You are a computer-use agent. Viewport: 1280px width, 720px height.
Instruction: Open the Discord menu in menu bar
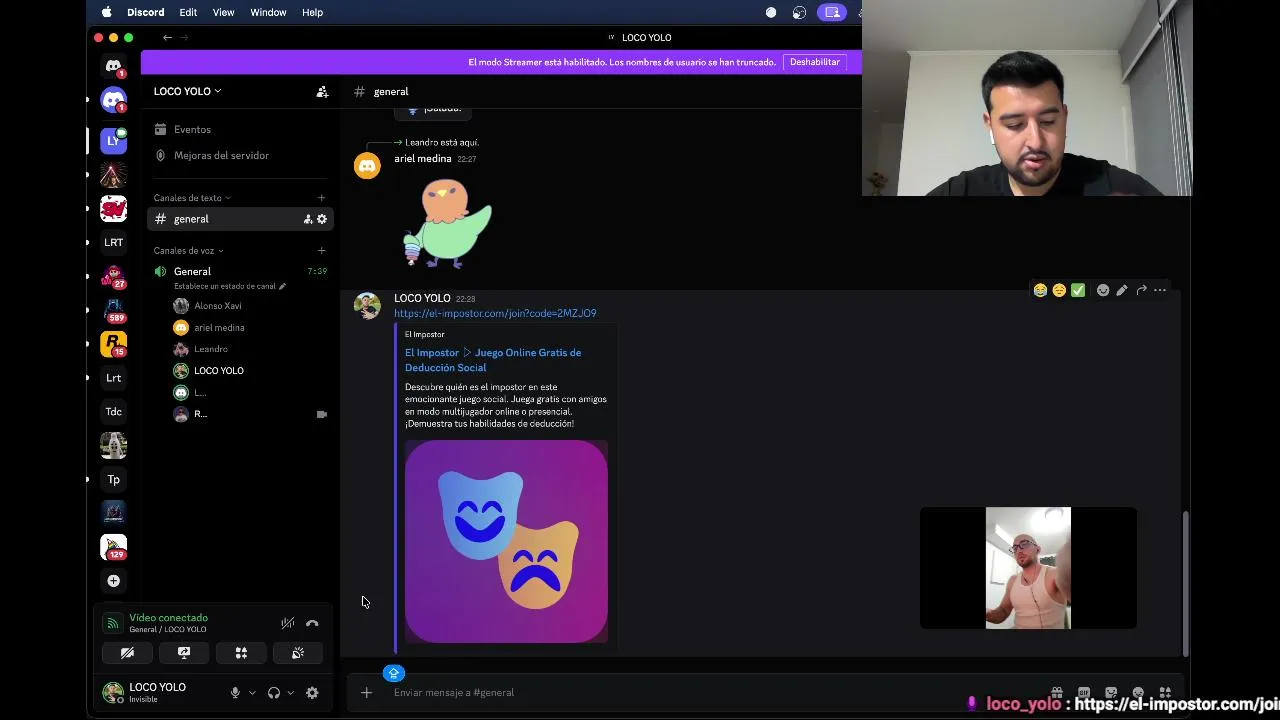[x=146, y=12]
